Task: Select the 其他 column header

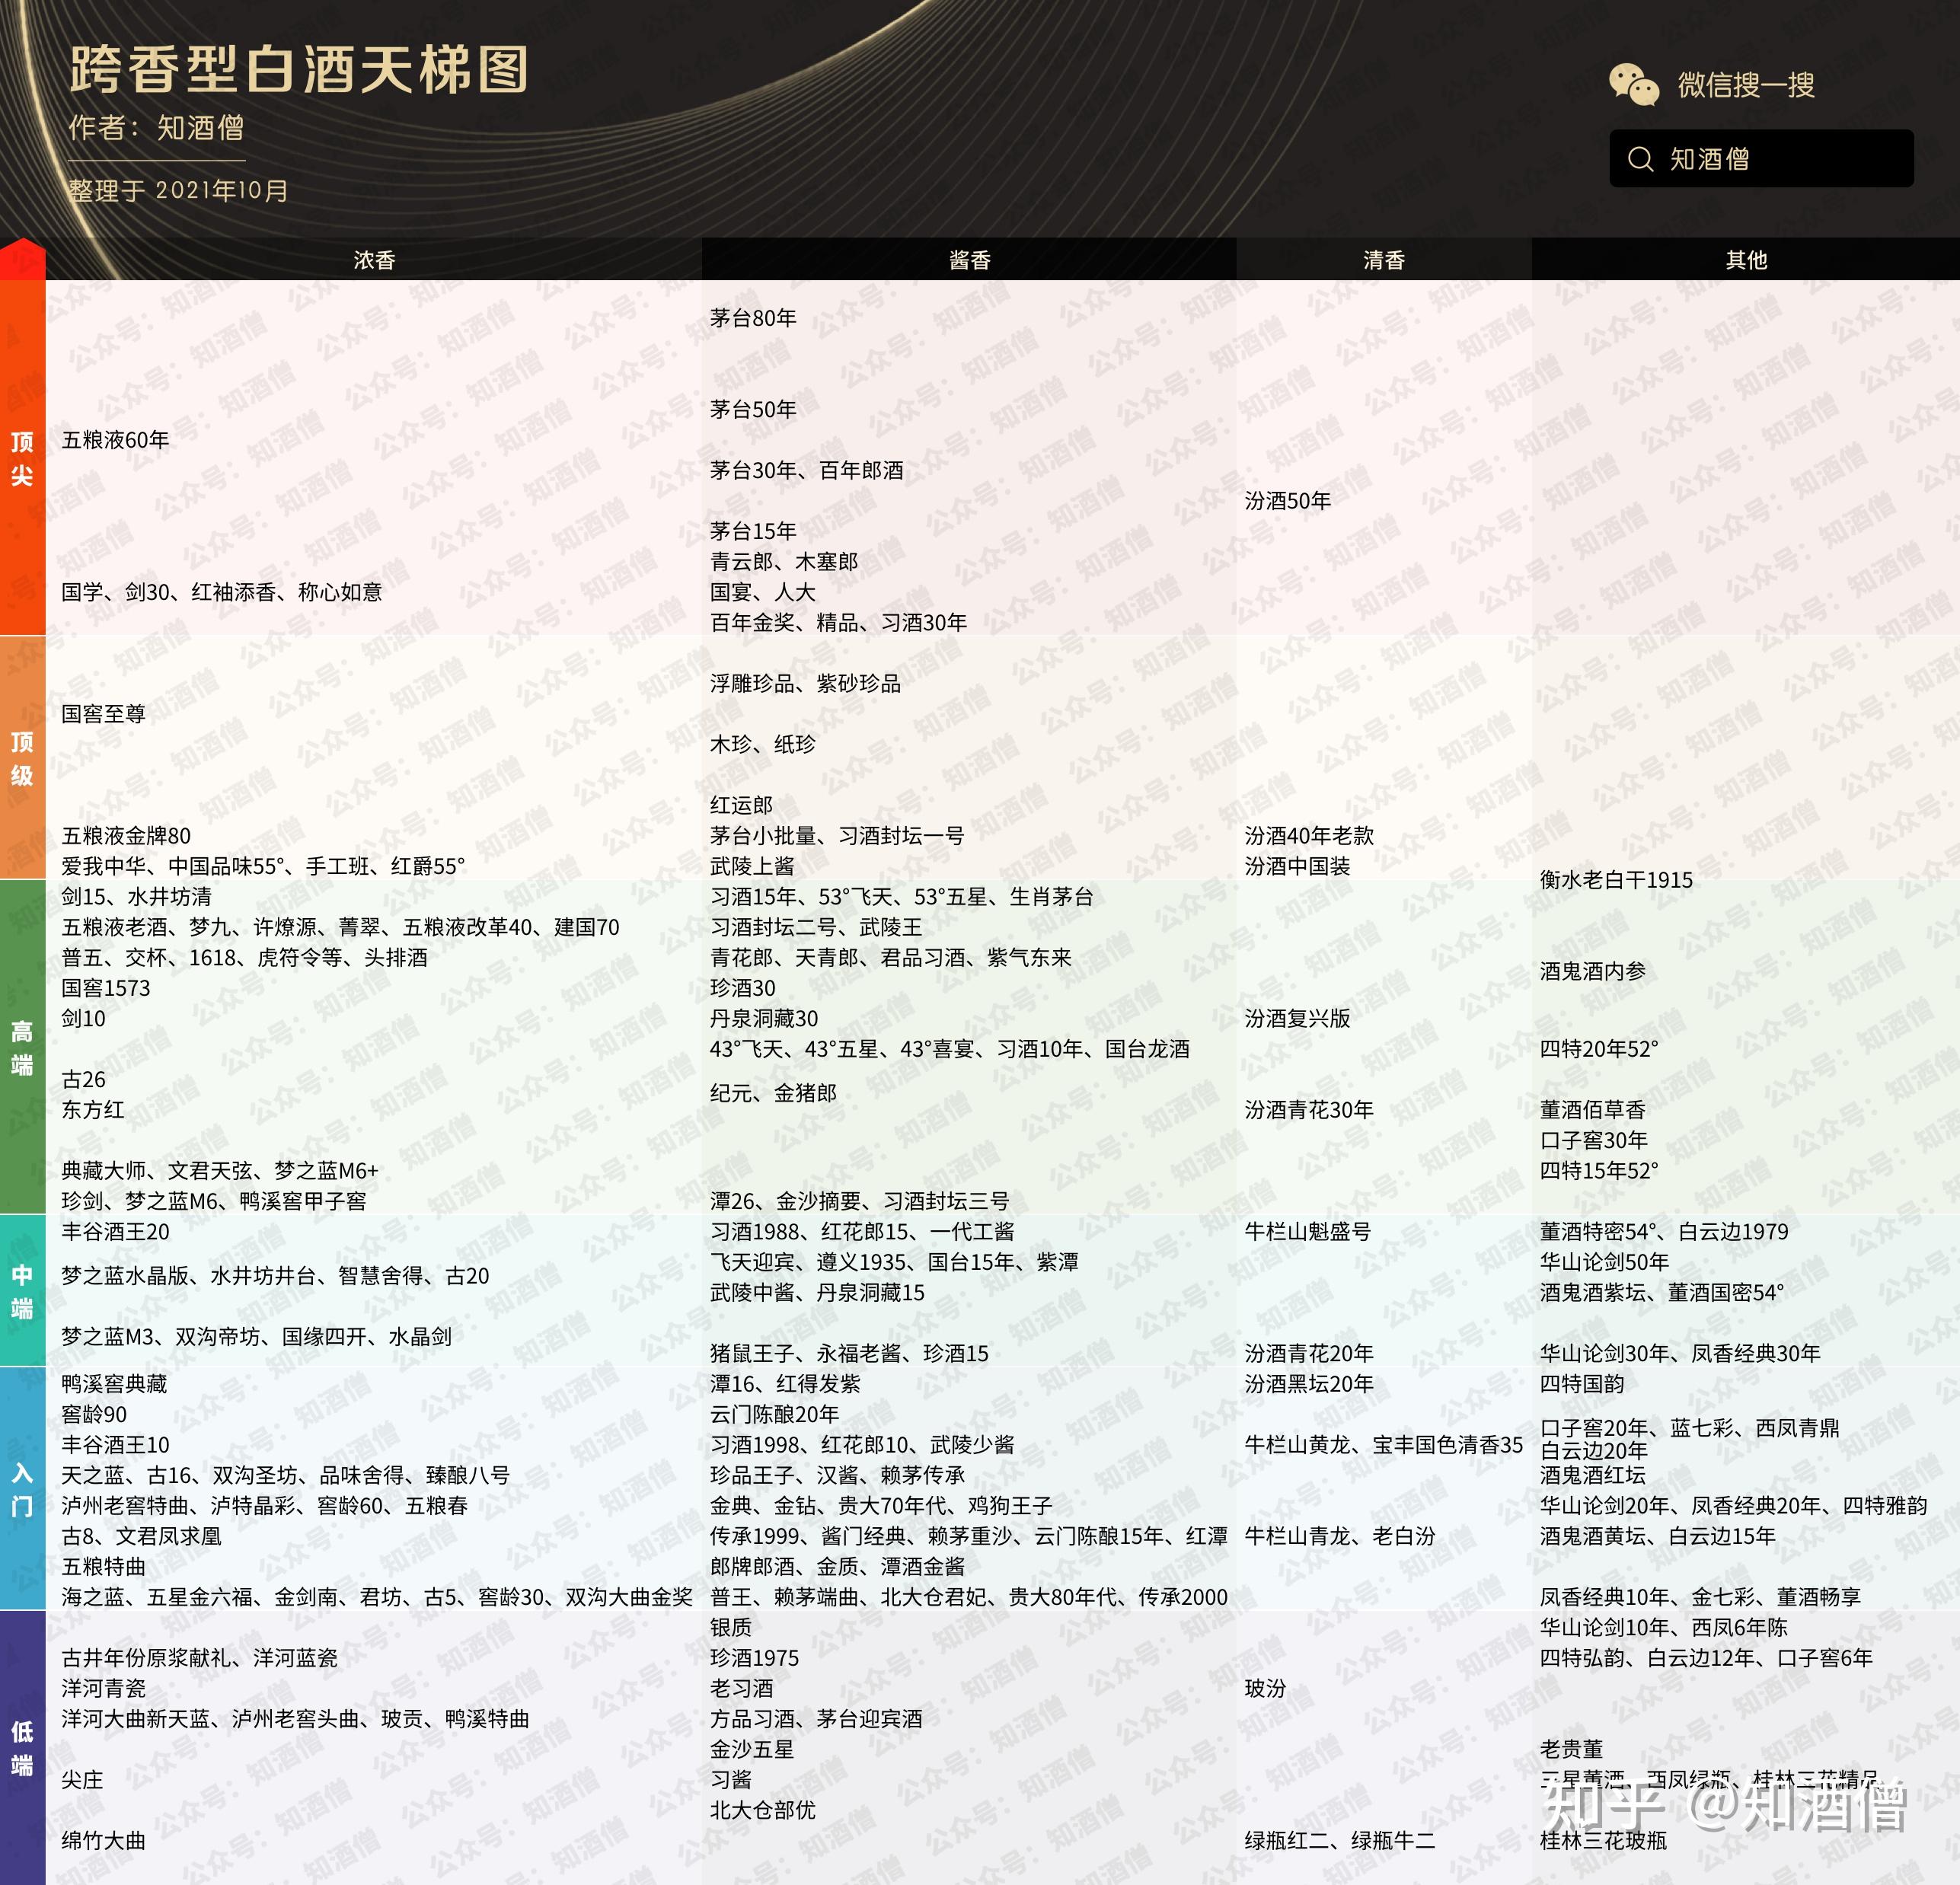Action: point(1746,260)
